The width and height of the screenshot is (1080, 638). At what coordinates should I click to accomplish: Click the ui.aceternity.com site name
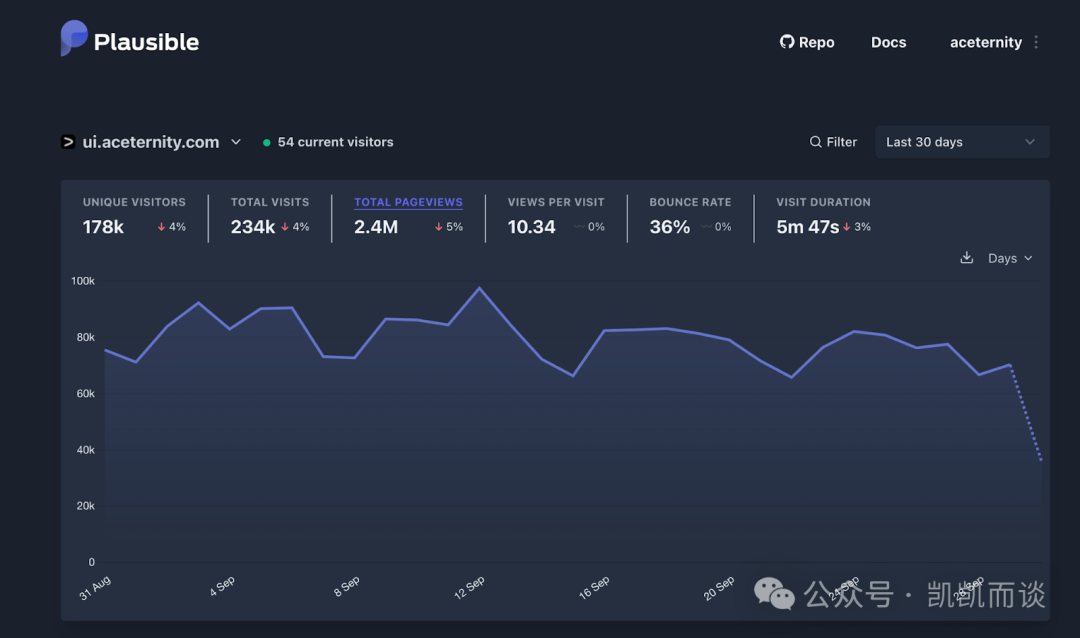[x=151, y=142]
